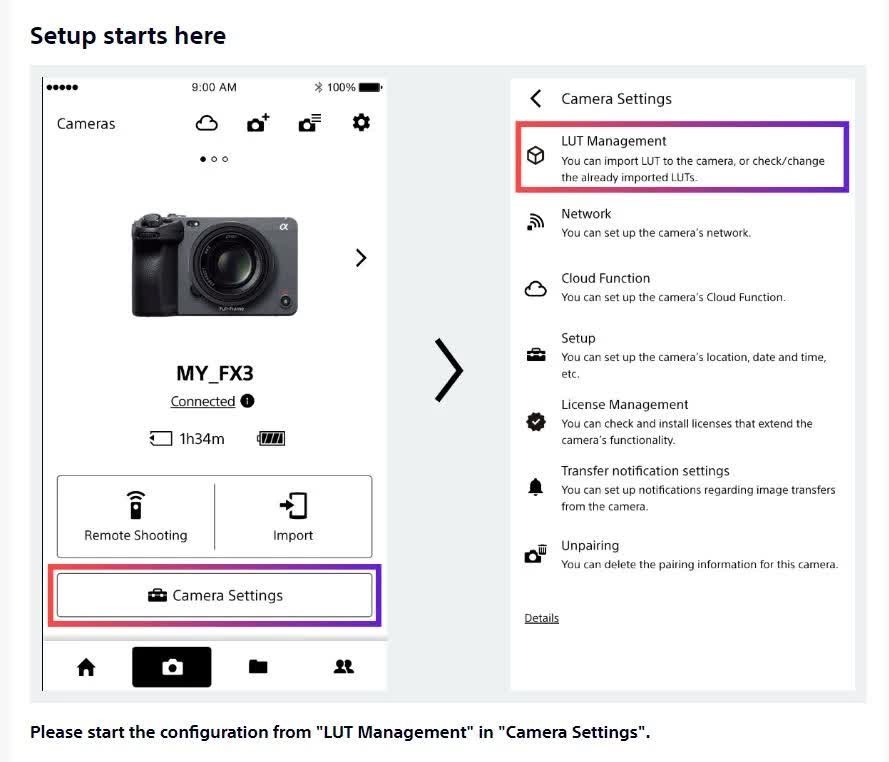Viewport: 889px width, 762px height.
Task: Tap the Camera Settings screen title
Action: (616, 99)
